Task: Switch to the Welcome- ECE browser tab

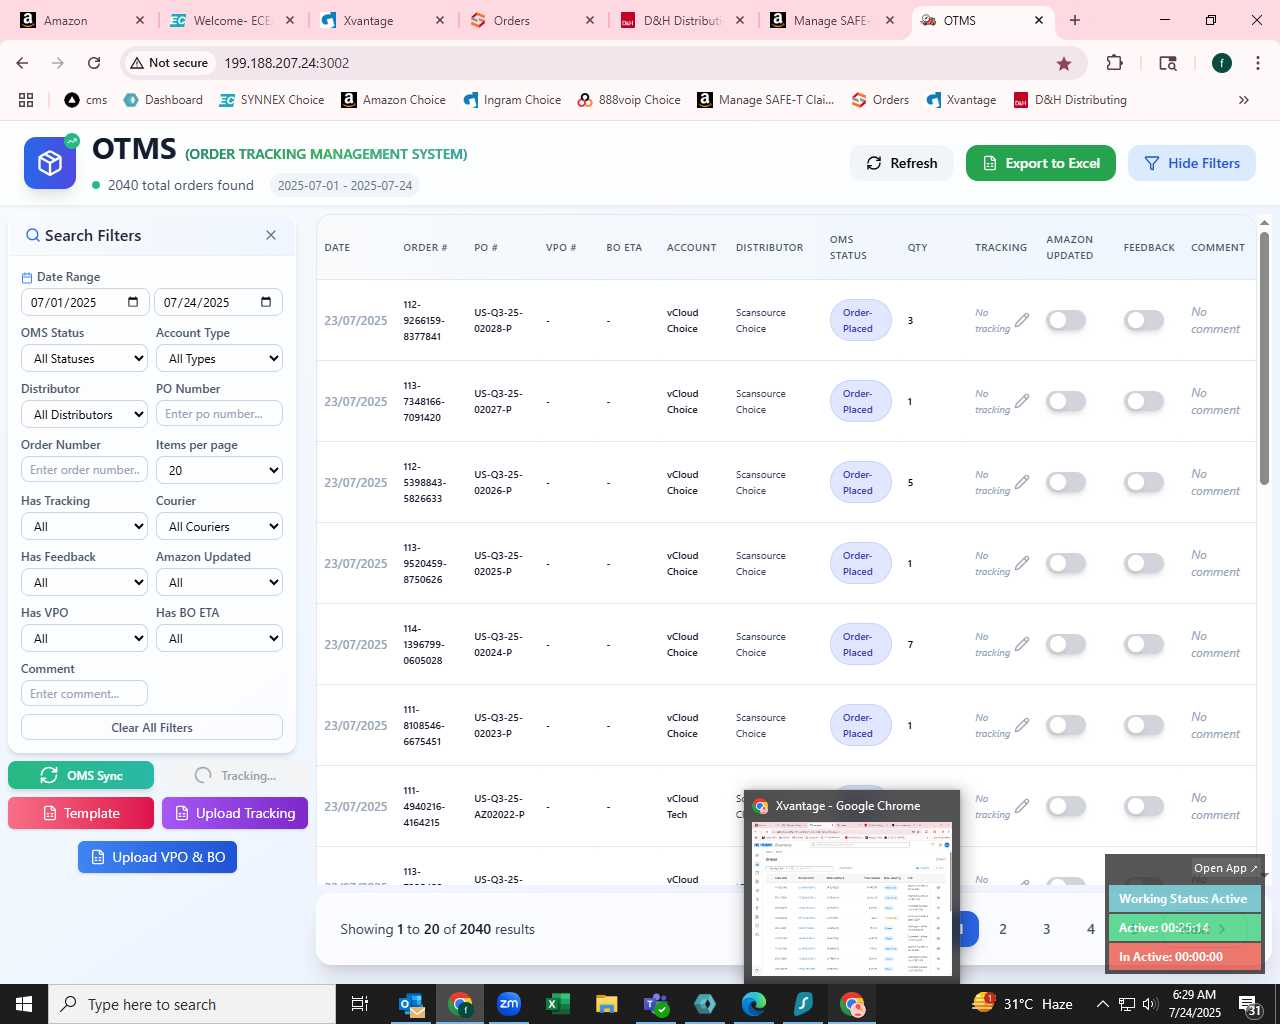Action: pyautogui.click(x=230, y=20)
